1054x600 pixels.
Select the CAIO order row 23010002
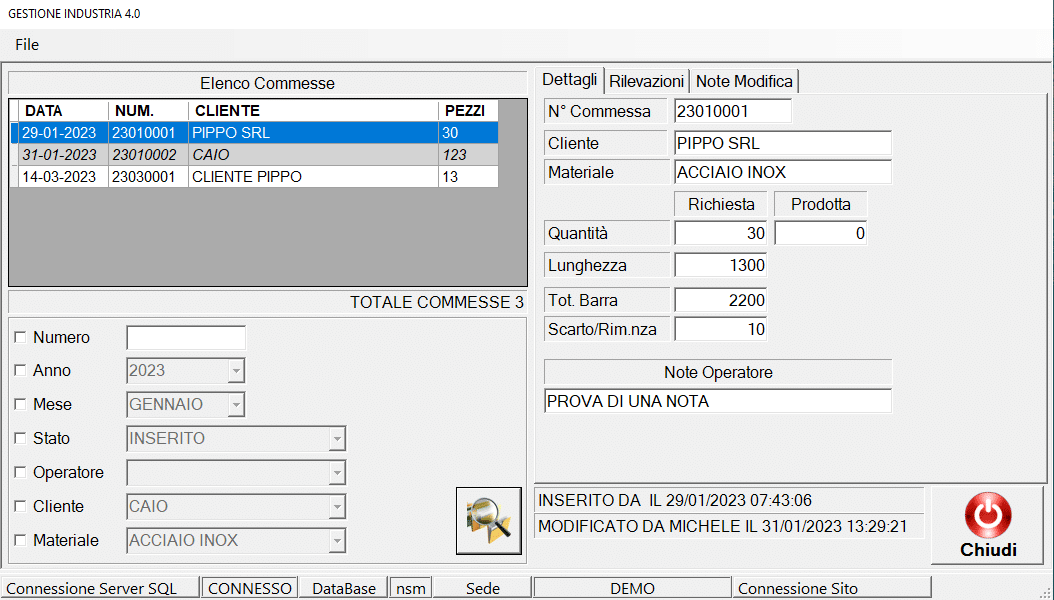[x=250, y=155]
